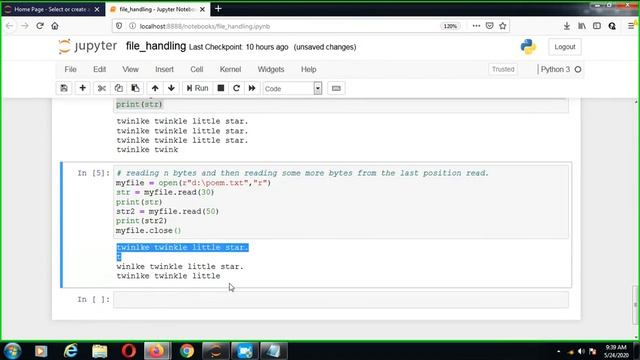Open the File menu
The height and width of the screenshot is (360, 640).
70,69
